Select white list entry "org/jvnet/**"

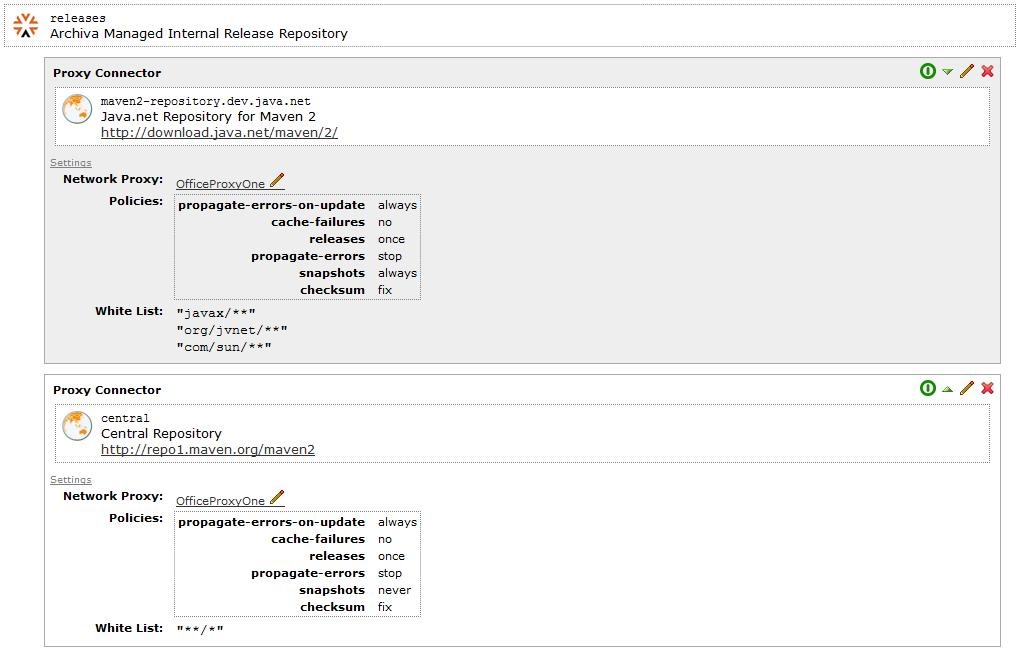[x=232, y=330]
